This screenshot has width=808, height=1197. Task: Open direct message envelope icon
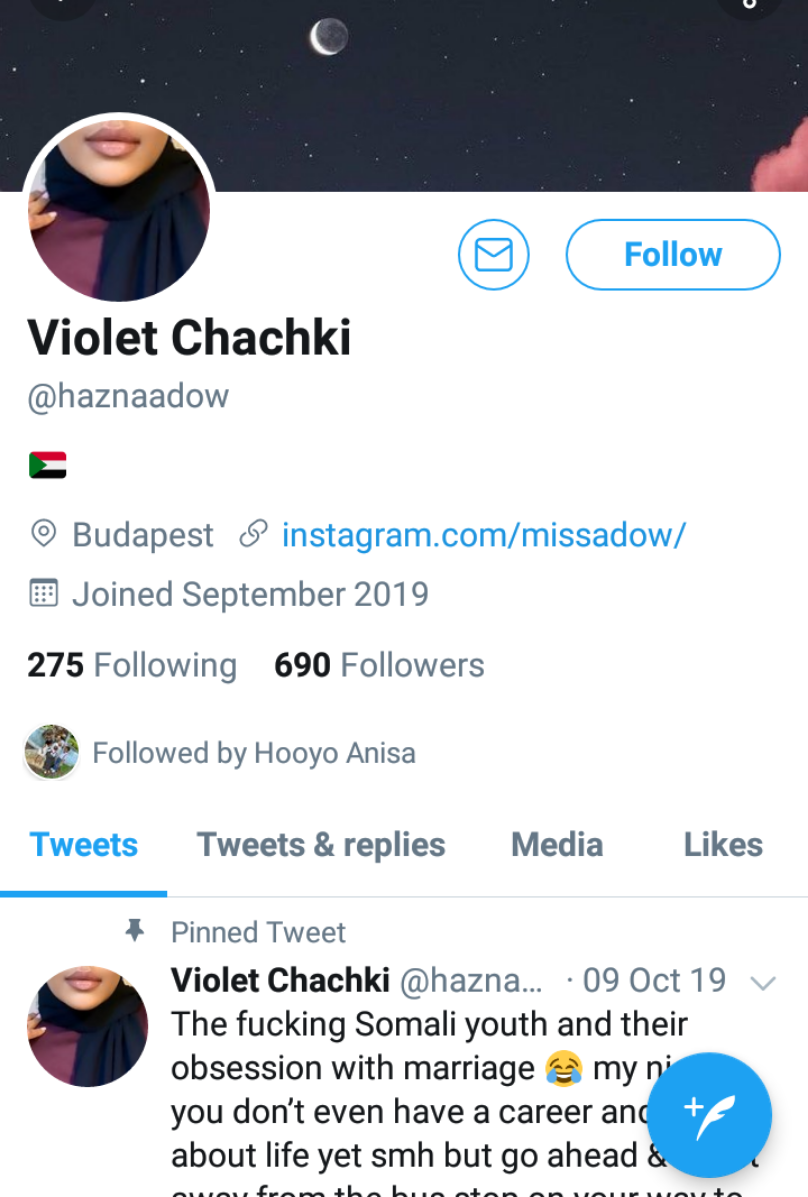coord(493,255)
